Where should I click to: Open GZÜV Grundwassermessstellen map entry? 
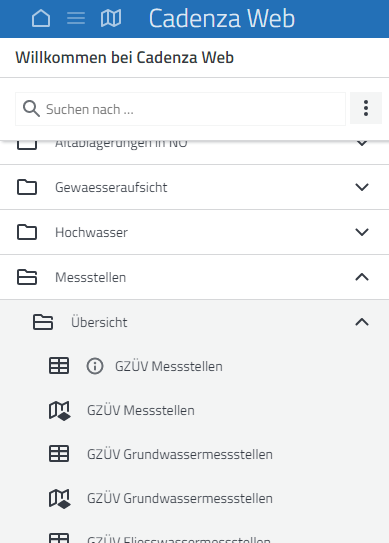tap(180, 498)
